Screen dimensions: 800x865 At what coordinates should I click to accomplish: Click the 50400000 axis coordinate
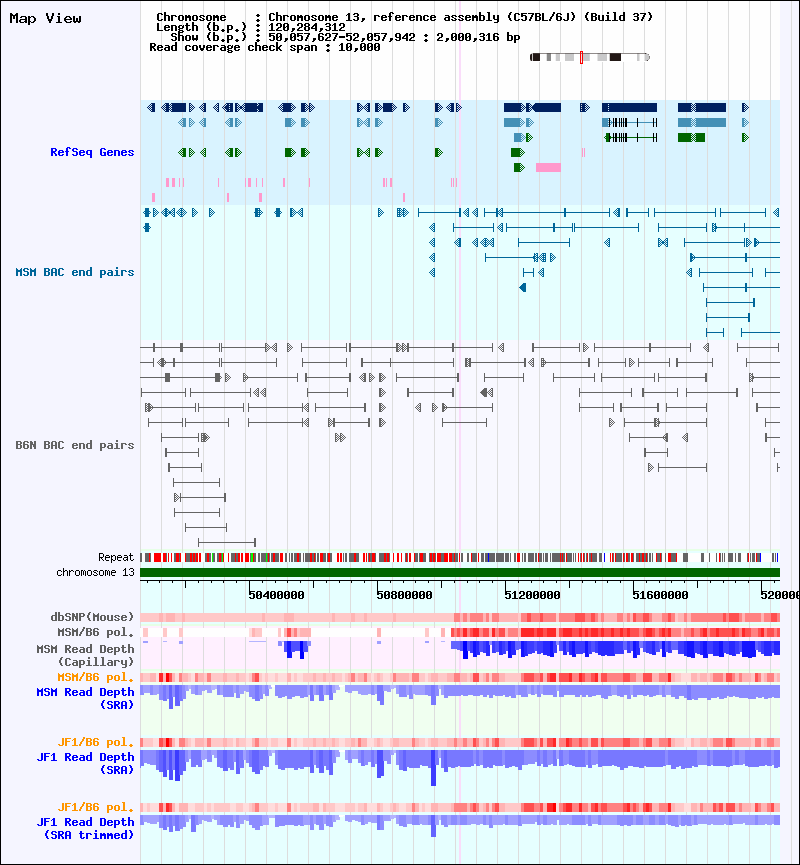[x=276, y=595]
